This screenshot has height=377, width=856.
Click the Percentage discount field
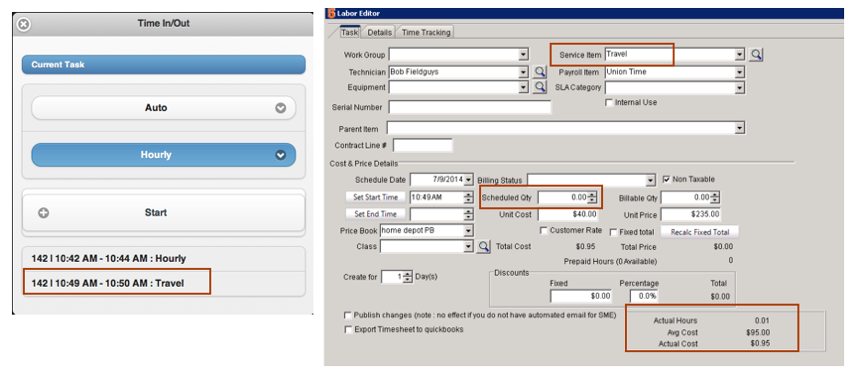tap(644, 296)
